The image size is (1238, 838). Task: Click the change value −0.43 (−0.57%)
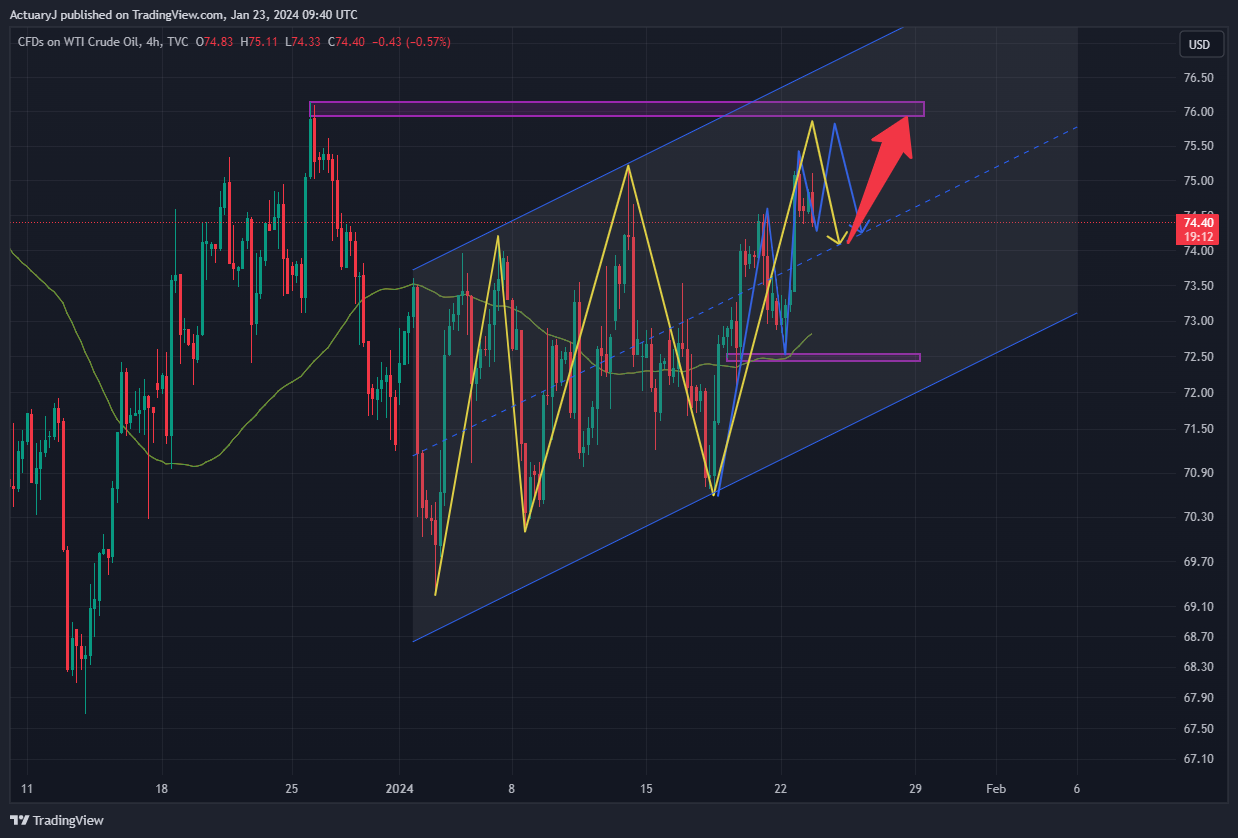[411, 42]
